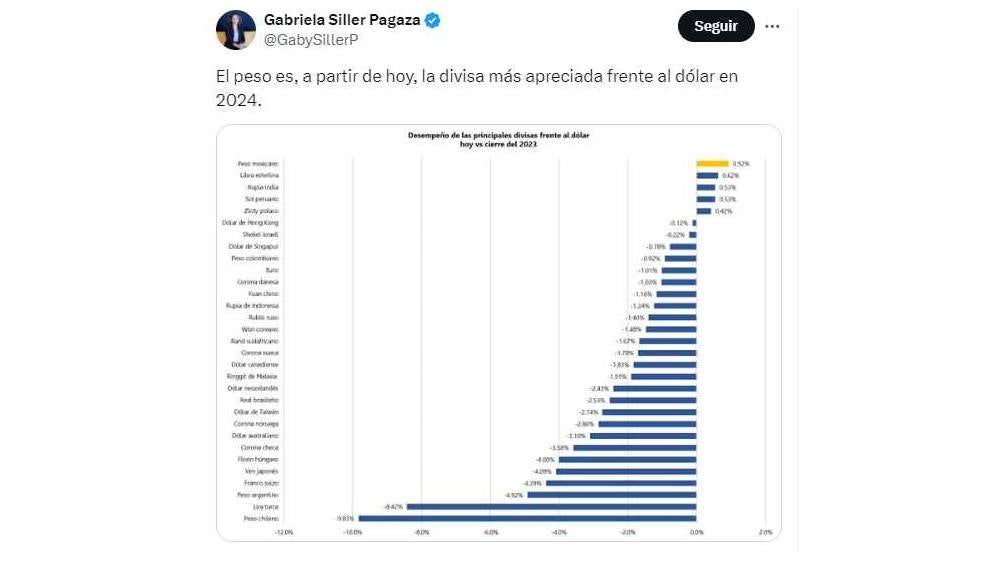
Task: Click the 0.92% value label
Action: pyautogui.click(x=741, y=163)
